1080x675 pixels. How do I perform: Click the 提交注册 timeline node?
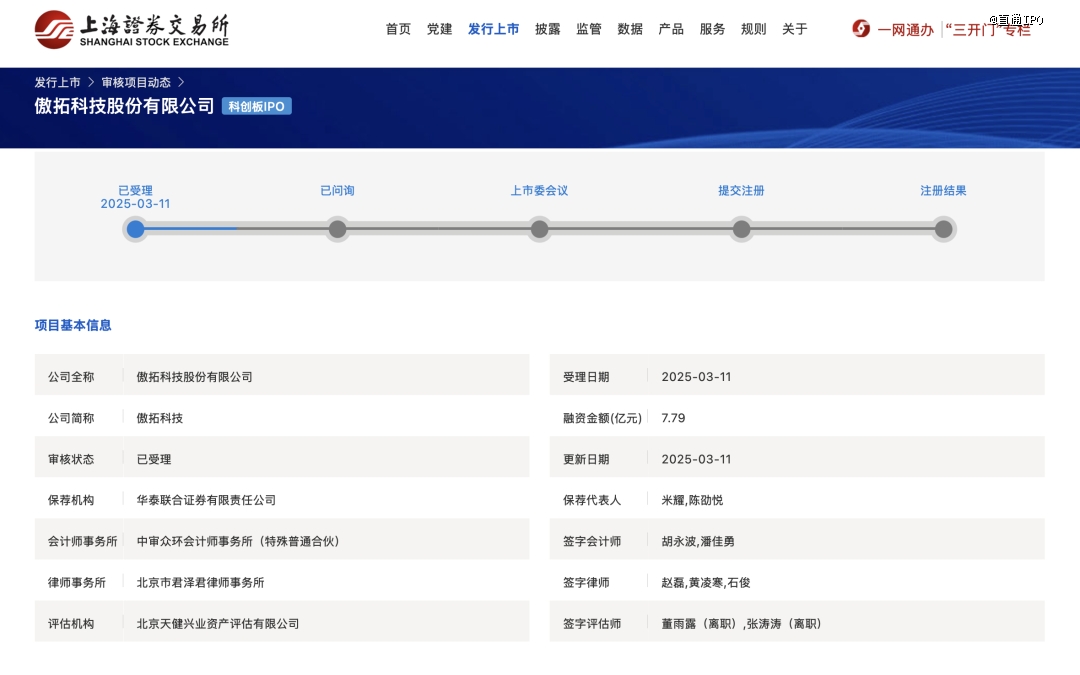point(741,229)
